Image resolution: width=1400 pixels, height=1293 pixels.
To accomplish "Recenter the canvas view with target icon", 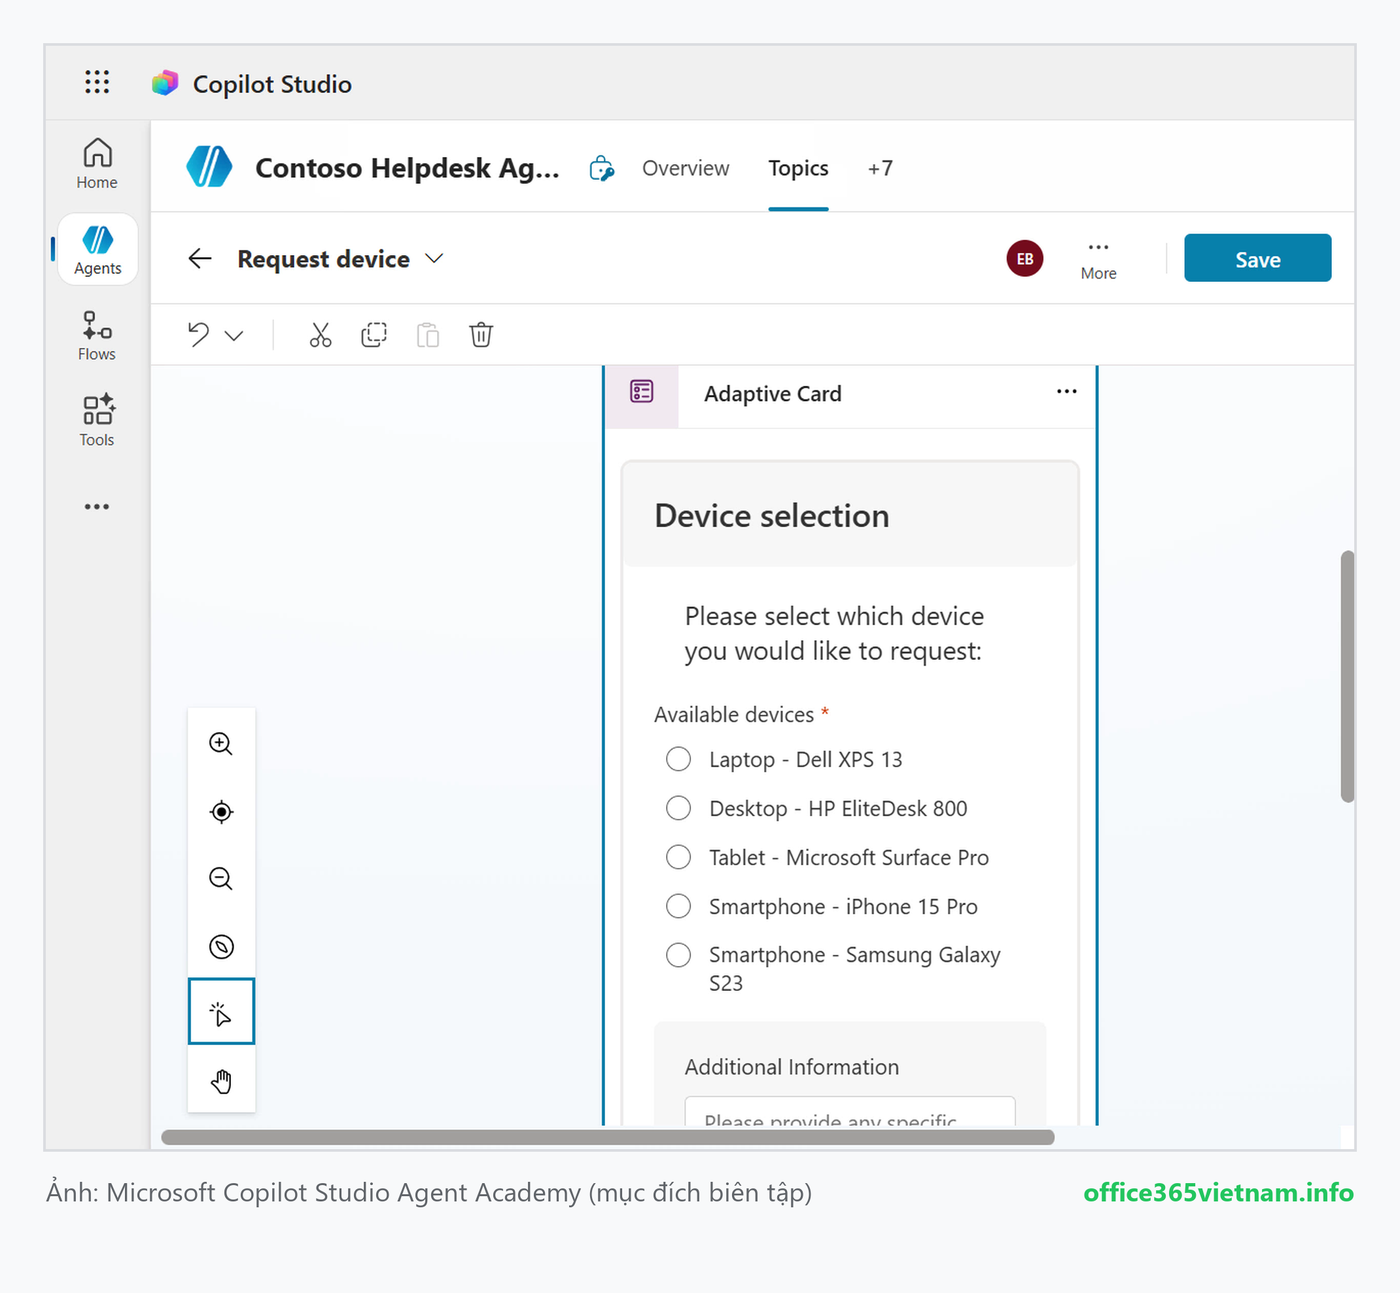I will click(221, 812).
